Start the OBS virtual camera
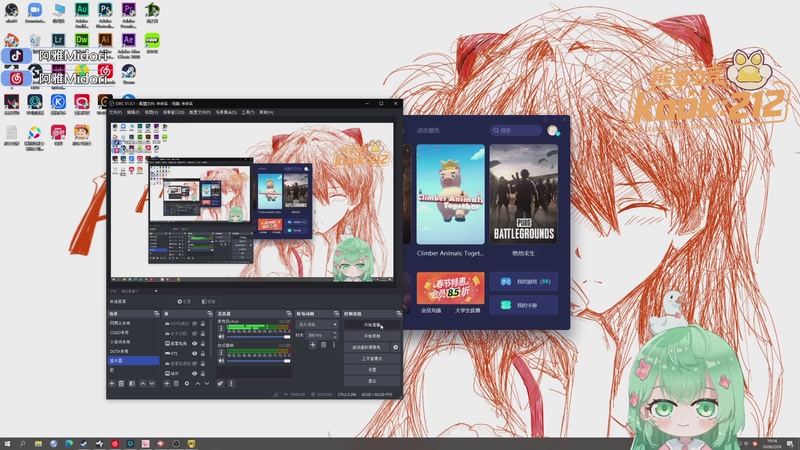 [x=367, y=347]
